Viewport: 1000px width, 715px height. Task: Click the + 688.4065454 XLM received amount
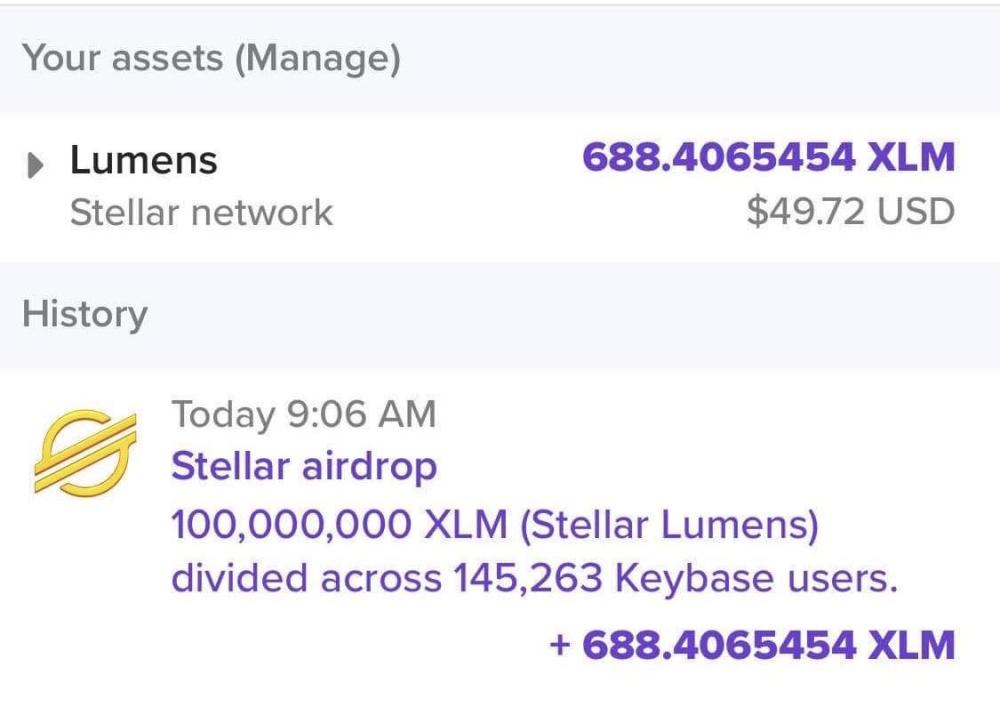tap(752, 645)
